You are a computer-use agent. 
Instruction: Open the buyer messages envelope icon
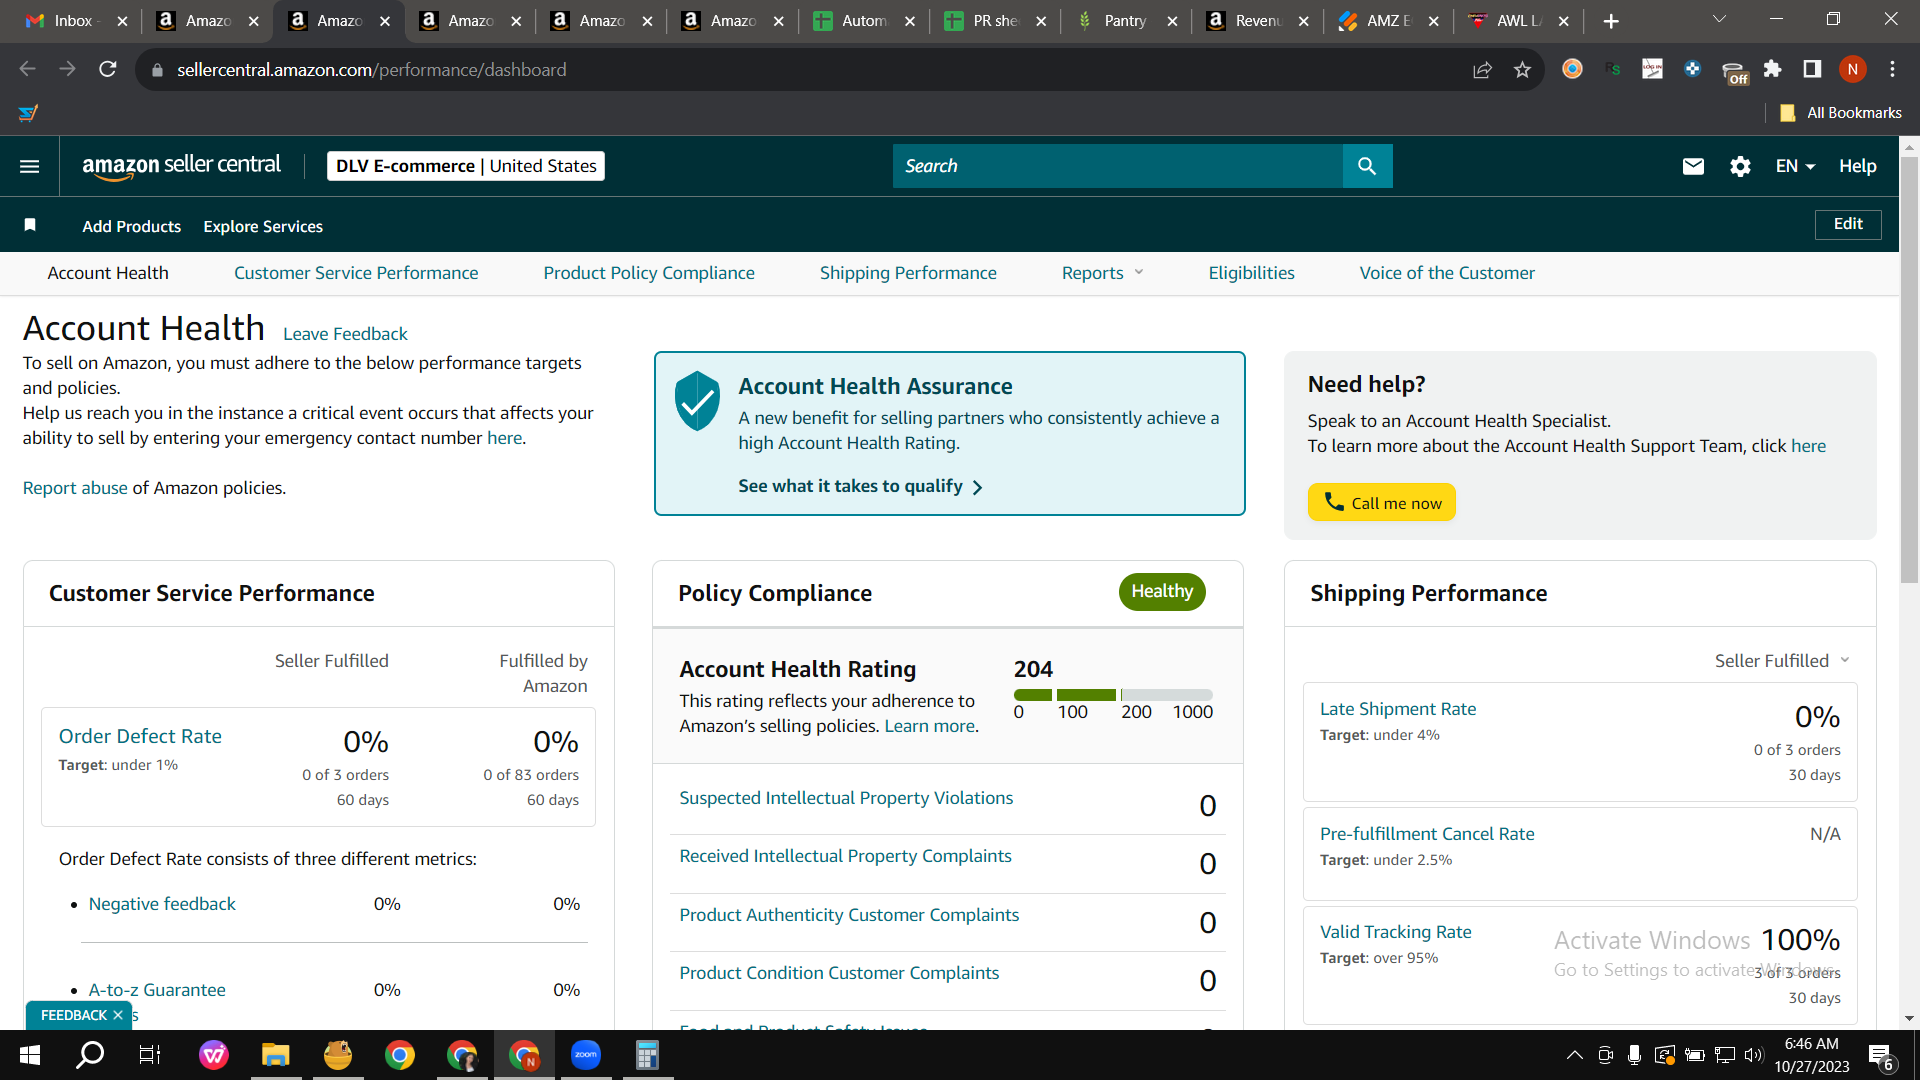click(1693, 166)
